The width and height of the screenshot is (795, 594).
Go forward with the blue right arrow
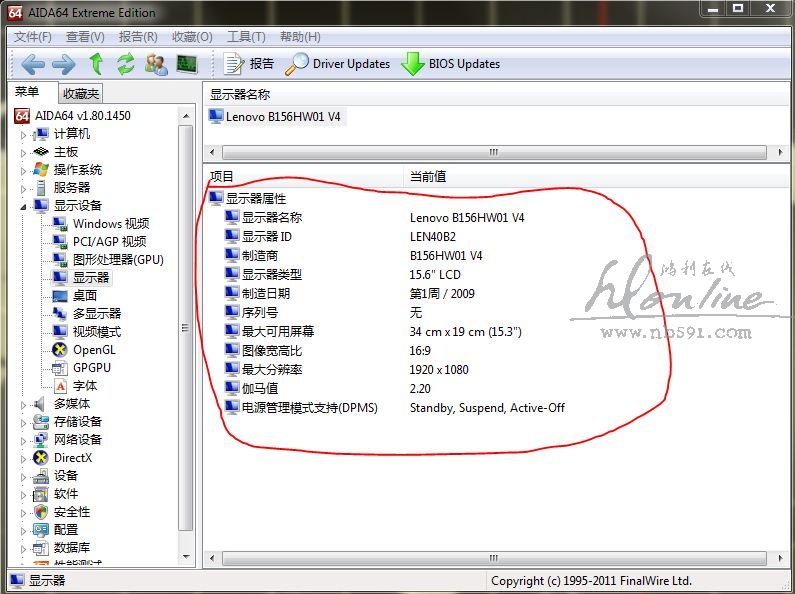(x=63, y=64)
